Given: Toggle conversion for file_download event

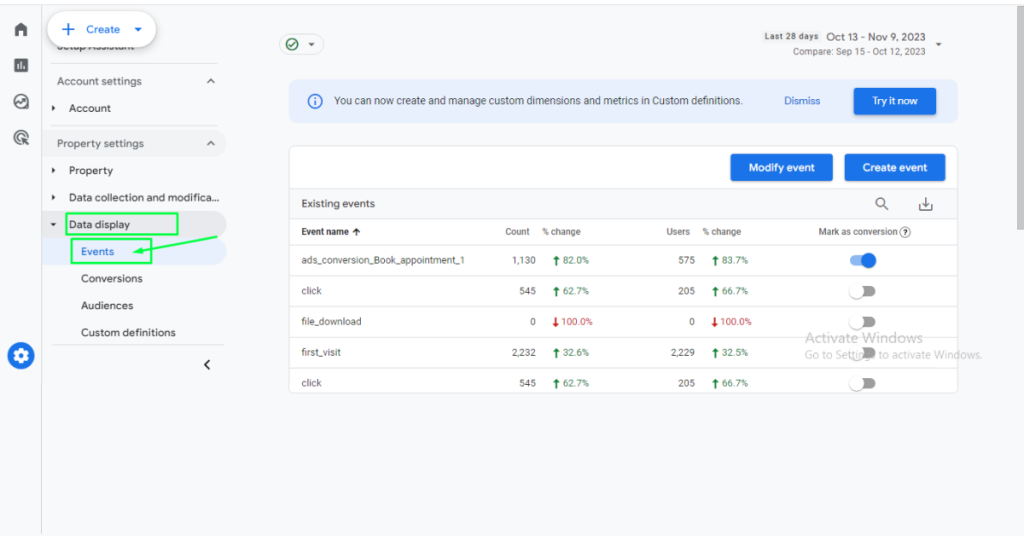Looking at the screenshot, I should pyautogui.click(x=862, y=322).
